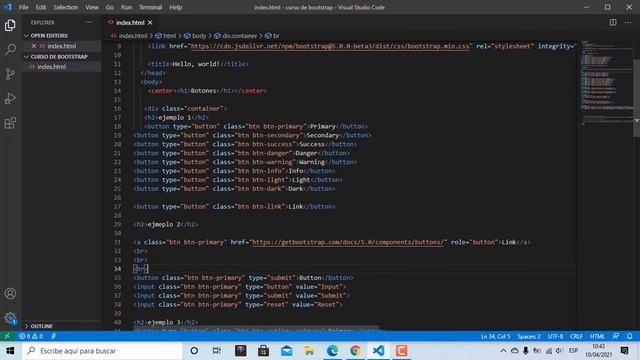Viewport: 640px width, 360px height.
Task: Open the Run and Debug view
Action: [10, 98]
